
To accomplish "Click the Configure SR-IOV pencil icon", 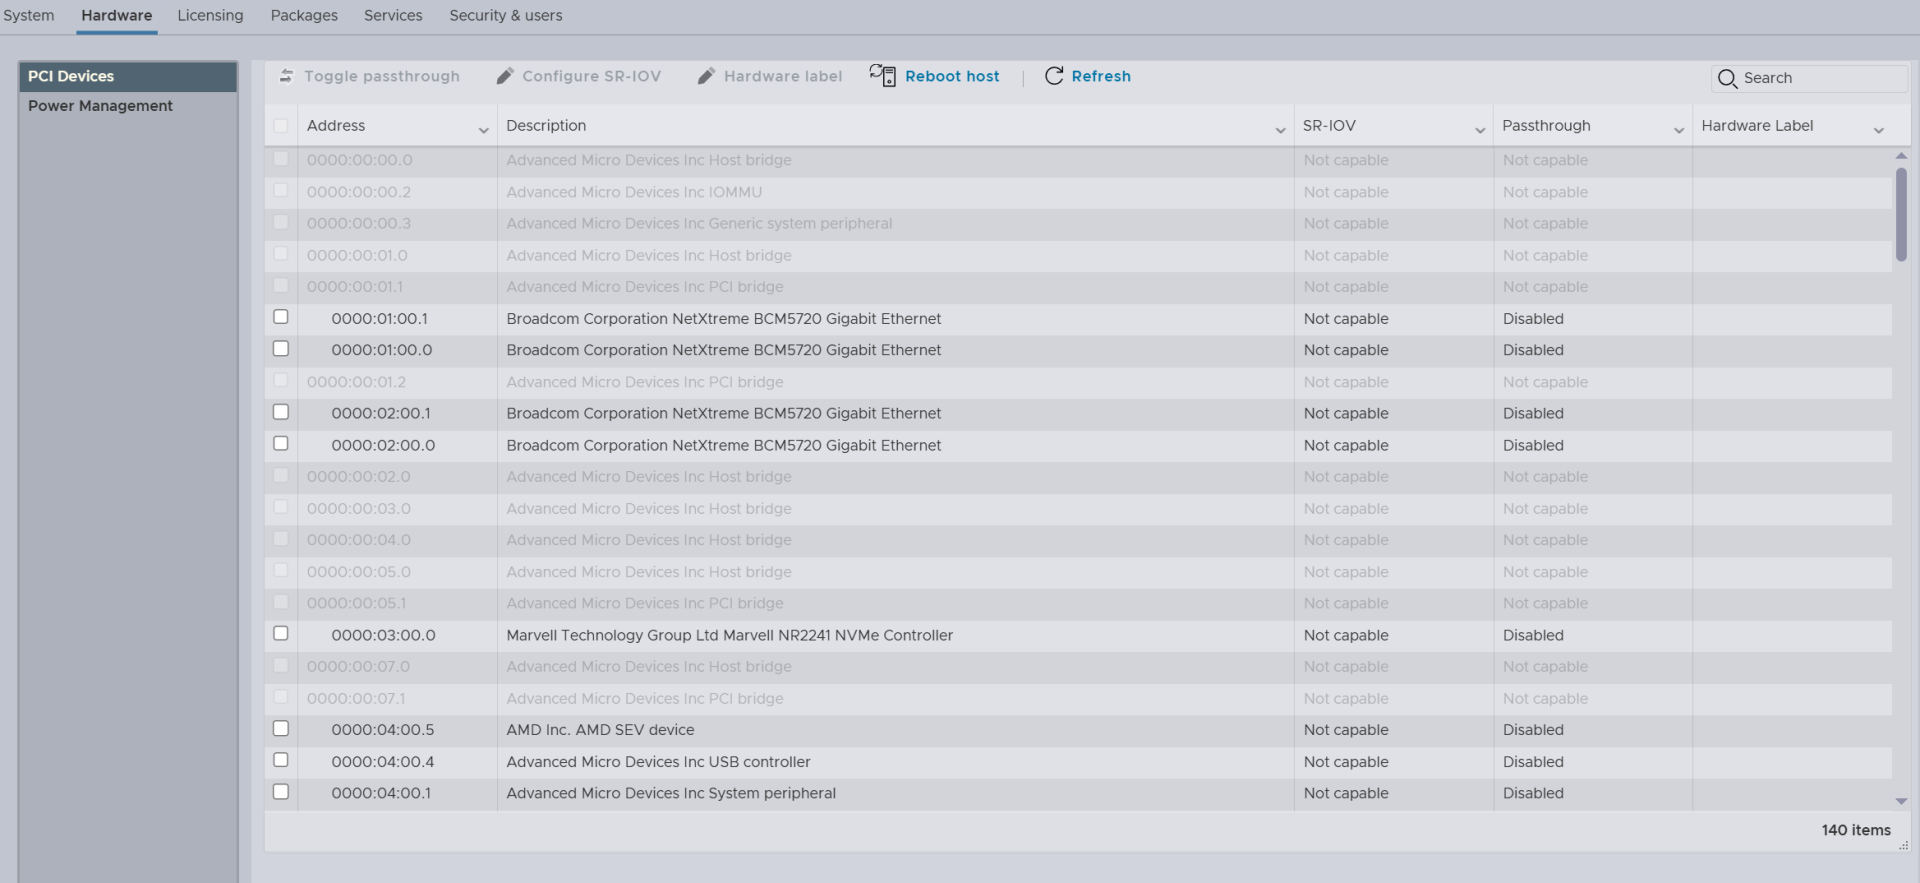I will click(x=505, y=76).
